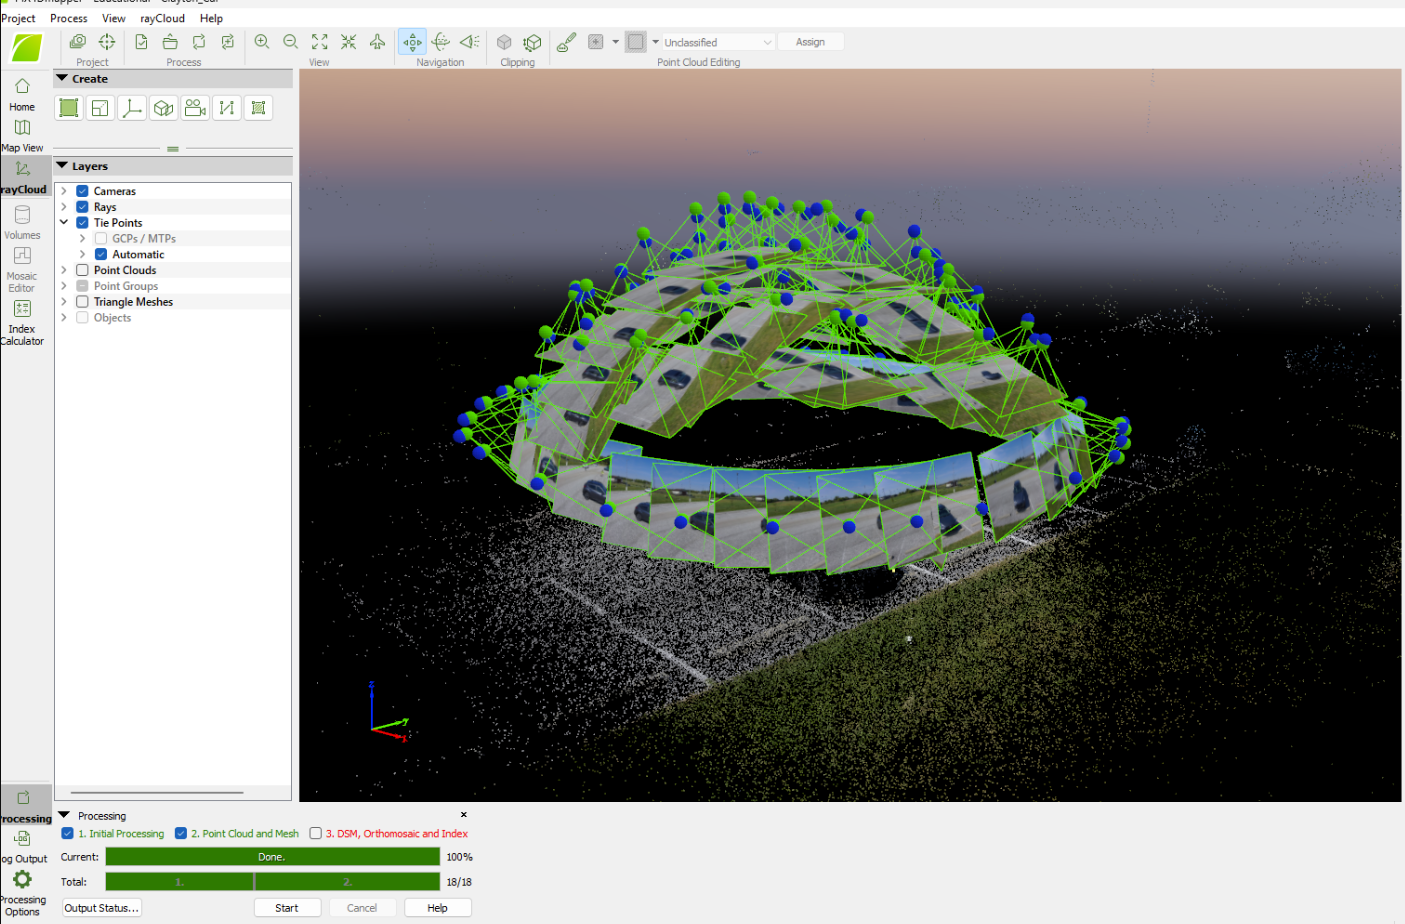1405x924 pixels.
Task: Switch to Map View in the sidebar
Action: (22, 133)
